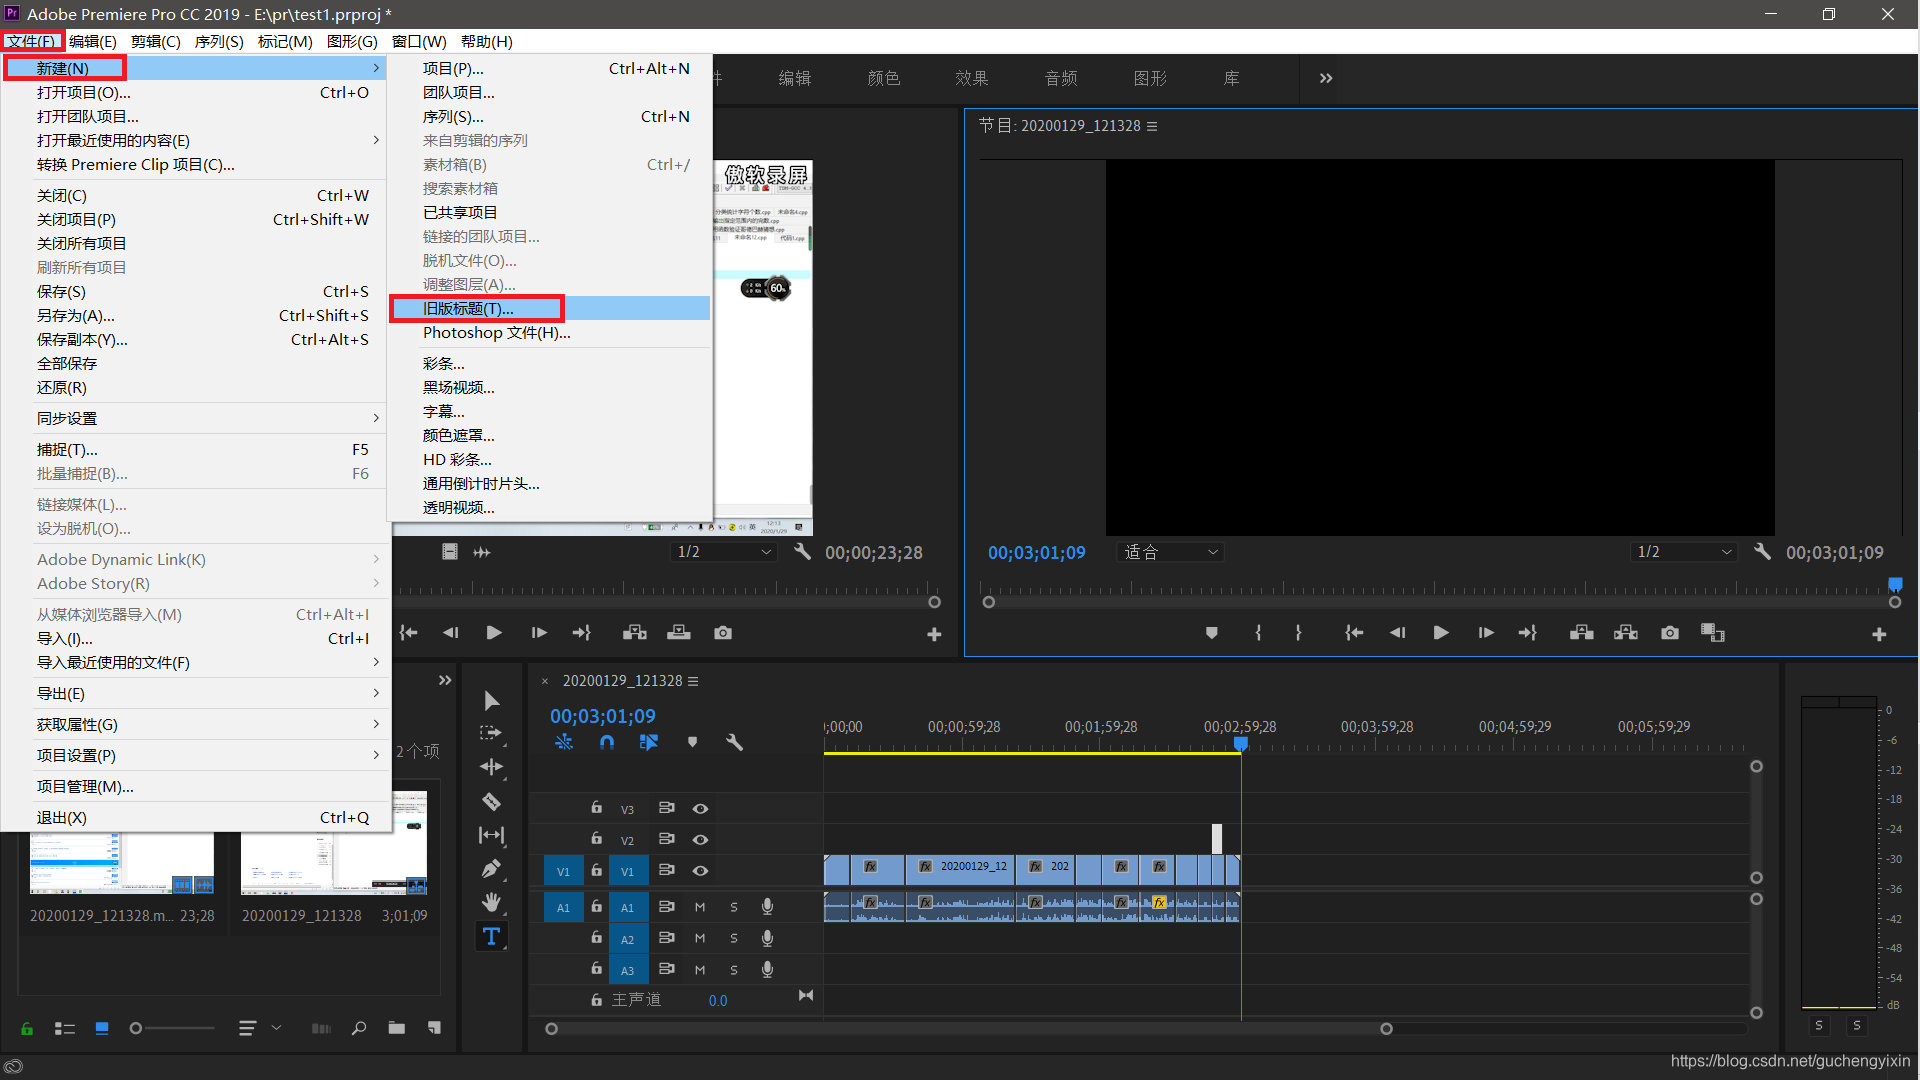Open Program panel menu icon
Viewport: 1920px width, 1080px height.
coord(1152,126)
